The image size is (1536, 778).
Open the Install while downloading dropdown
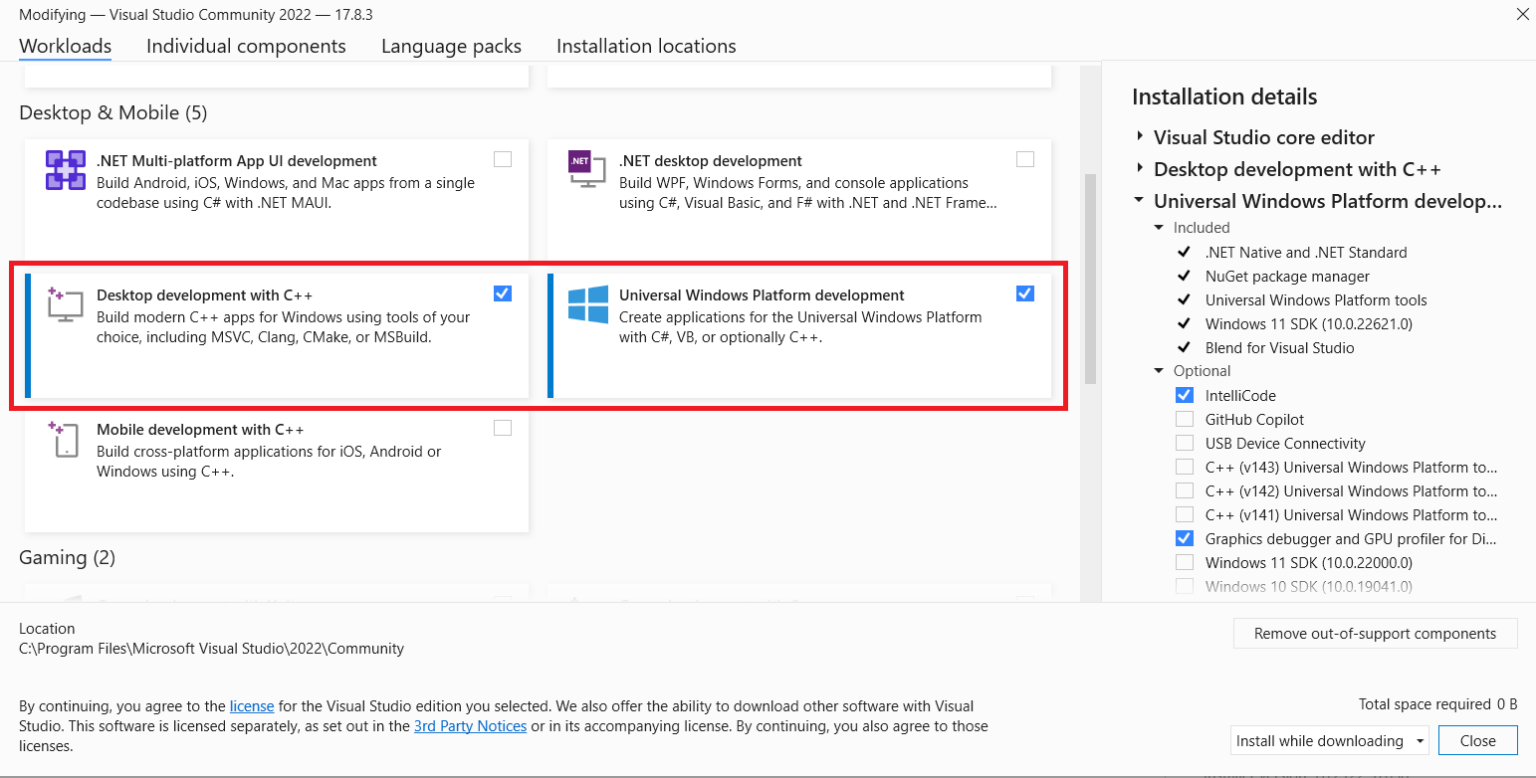1420,741
